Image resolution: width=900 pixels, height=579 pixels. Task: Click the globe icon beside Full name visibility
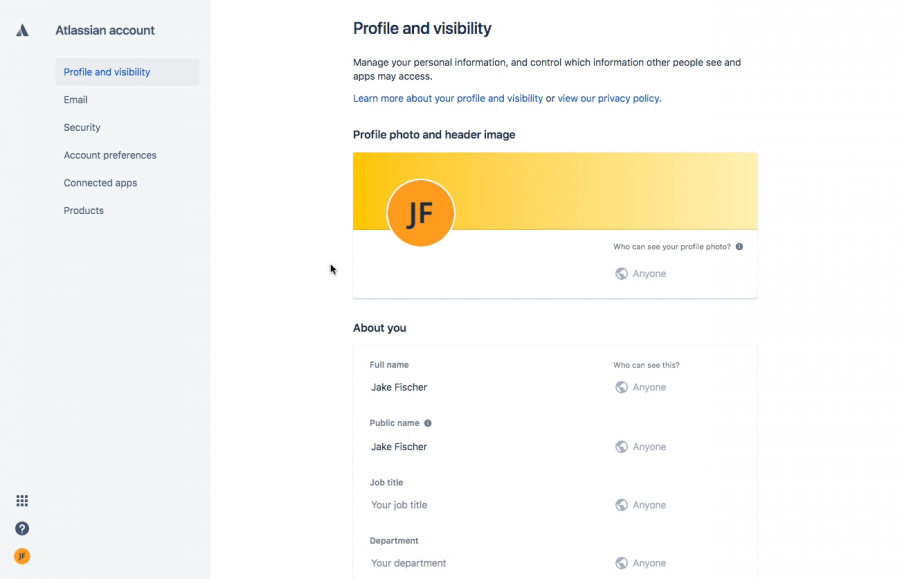622,387
